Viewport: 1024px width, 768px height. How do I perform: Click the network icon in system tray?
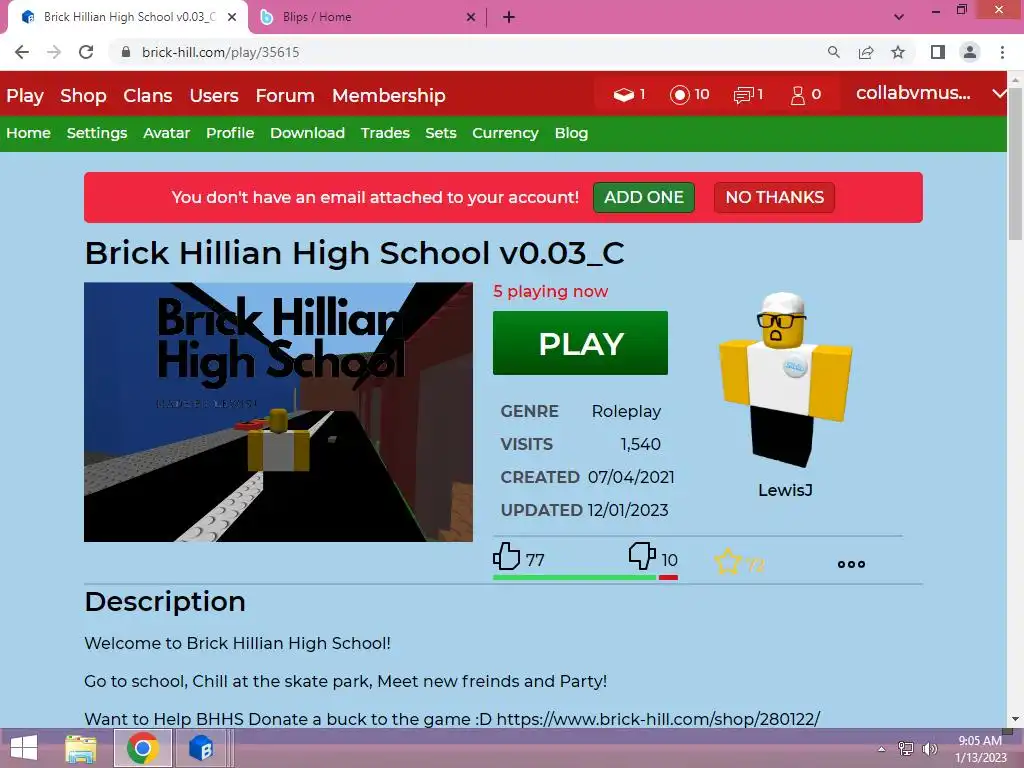[906, 749]
